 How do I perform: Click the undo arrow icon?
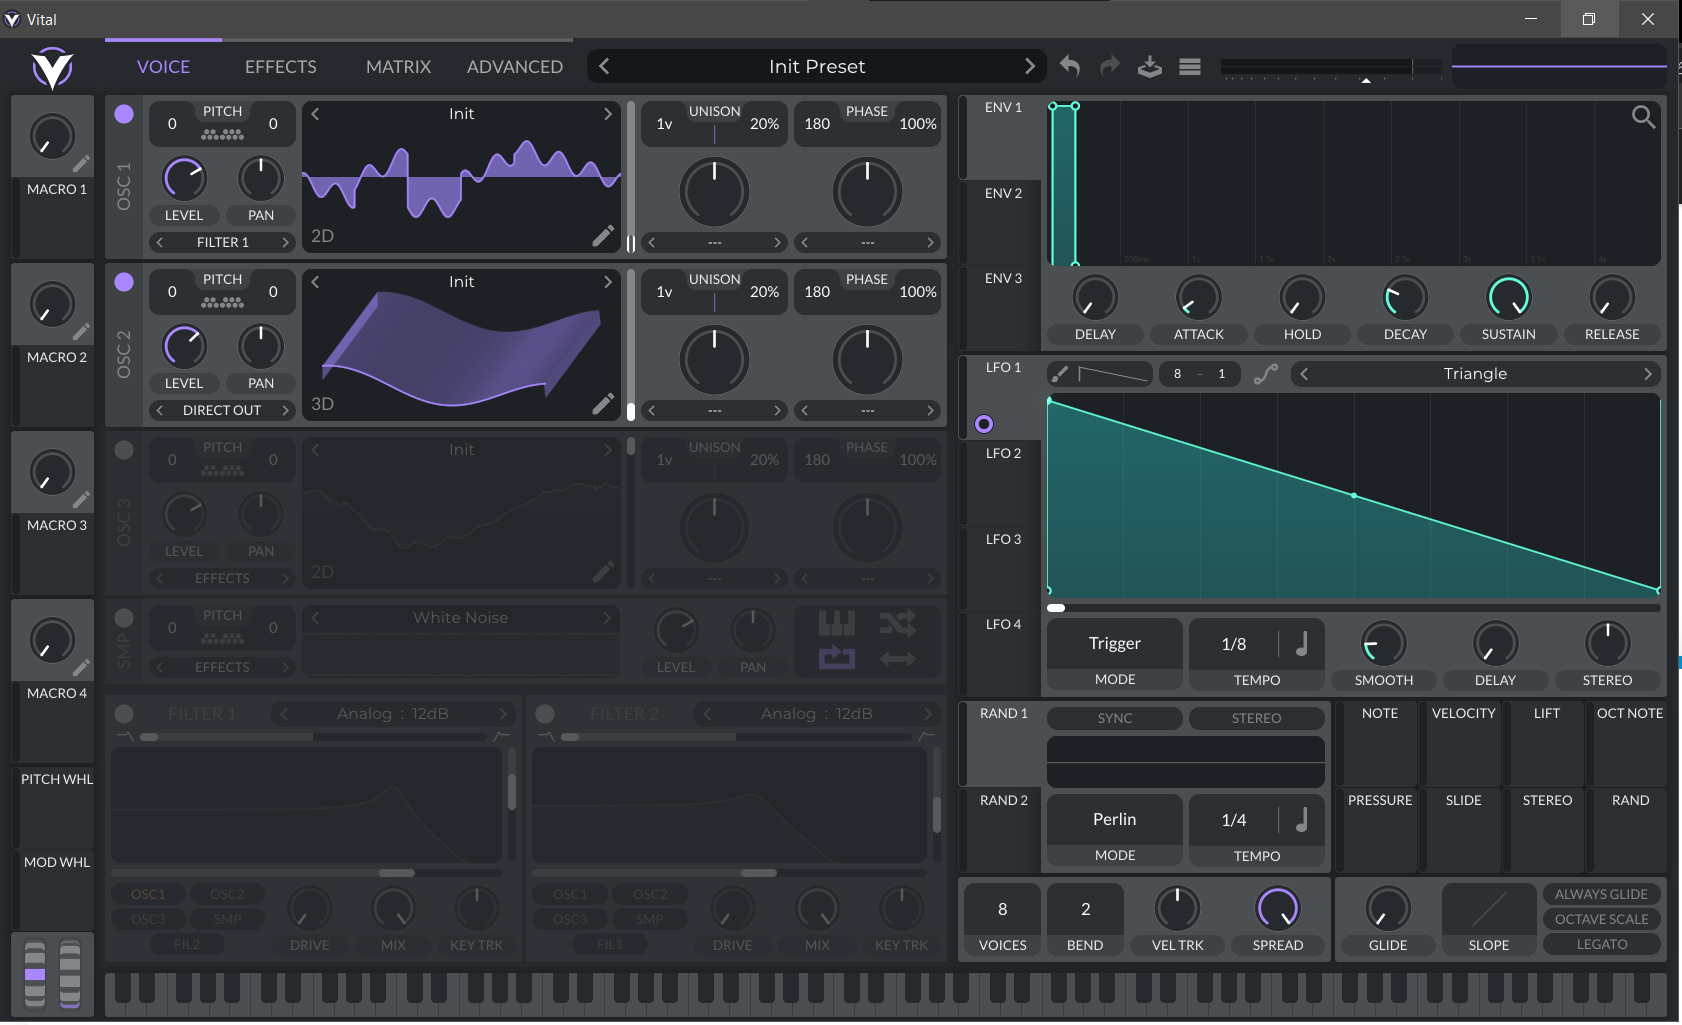[1070, 66]
